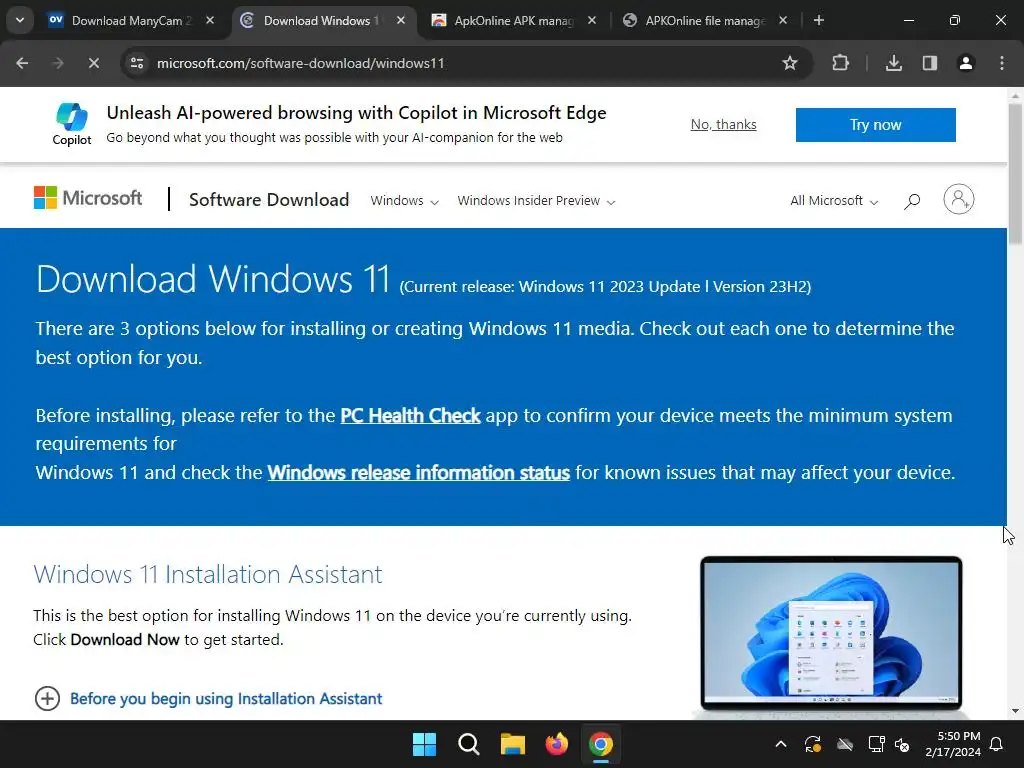Click the Download Windows 11 heading
This screenshot has width=1024, height=768.
tap(213, 280)
